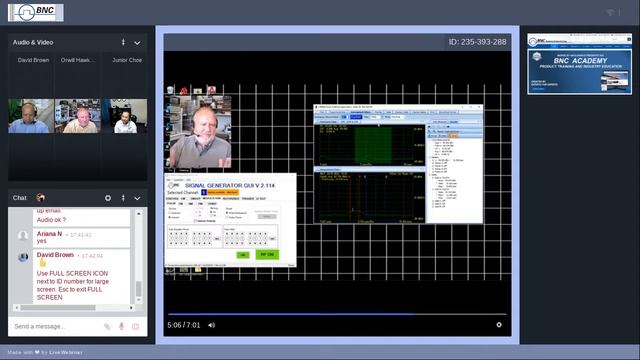Seek in the video progress bar
The height and width of the screenshot is (360, 640).
tap(337, 314)
